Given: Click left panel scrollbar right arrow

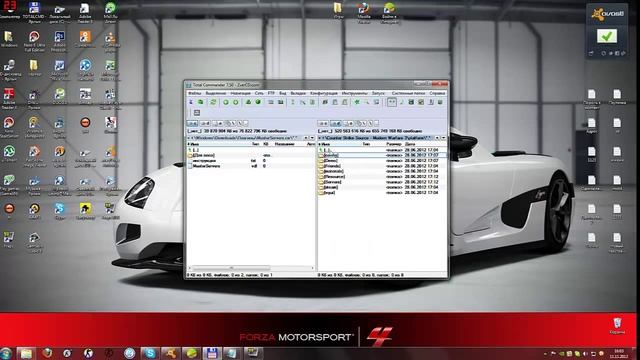Looking at the screenshot, I should click(313, 268).
